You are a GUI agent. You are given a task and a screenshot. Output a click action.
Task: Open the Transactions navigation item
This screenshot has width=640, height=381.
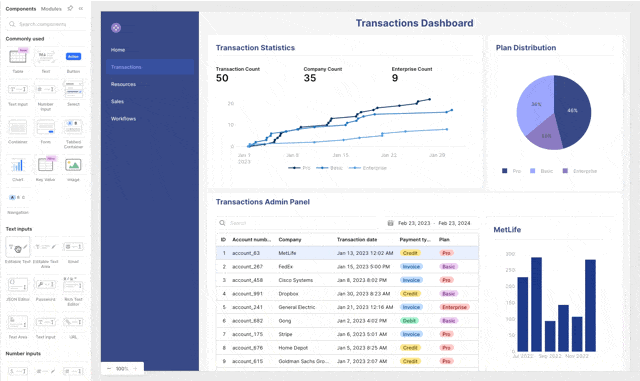[150, 67]
